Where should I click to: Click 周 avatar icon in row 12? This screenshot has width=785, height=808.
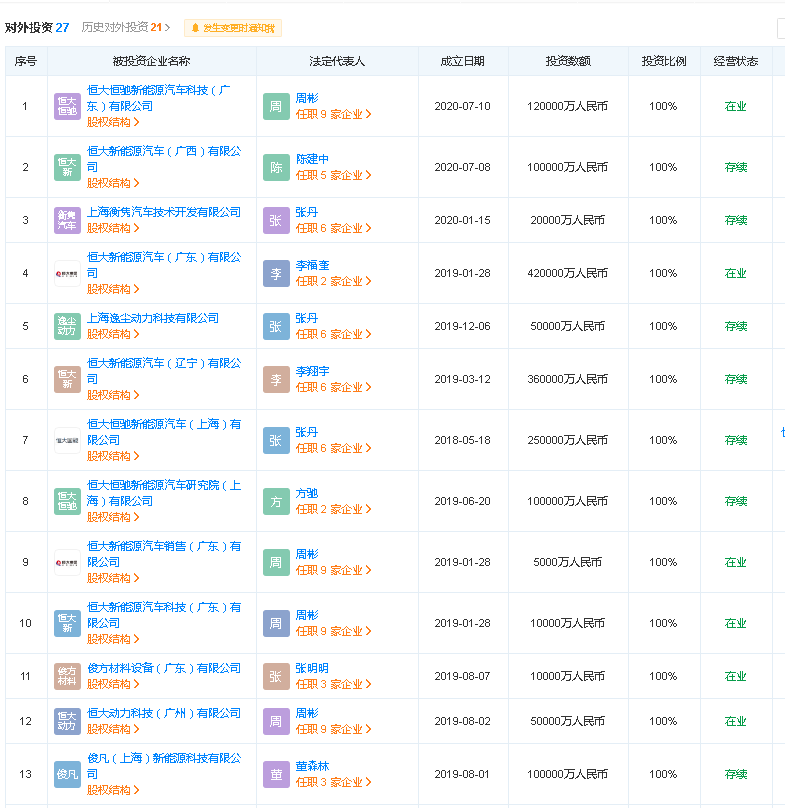[276, 721]
